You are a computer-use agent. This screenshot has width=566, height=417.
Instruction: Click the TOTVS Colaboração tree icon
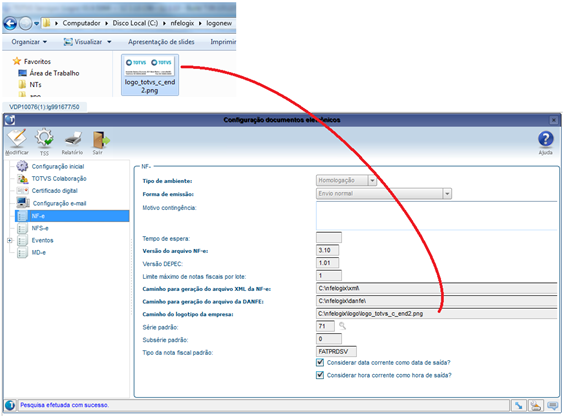[22, 179]
